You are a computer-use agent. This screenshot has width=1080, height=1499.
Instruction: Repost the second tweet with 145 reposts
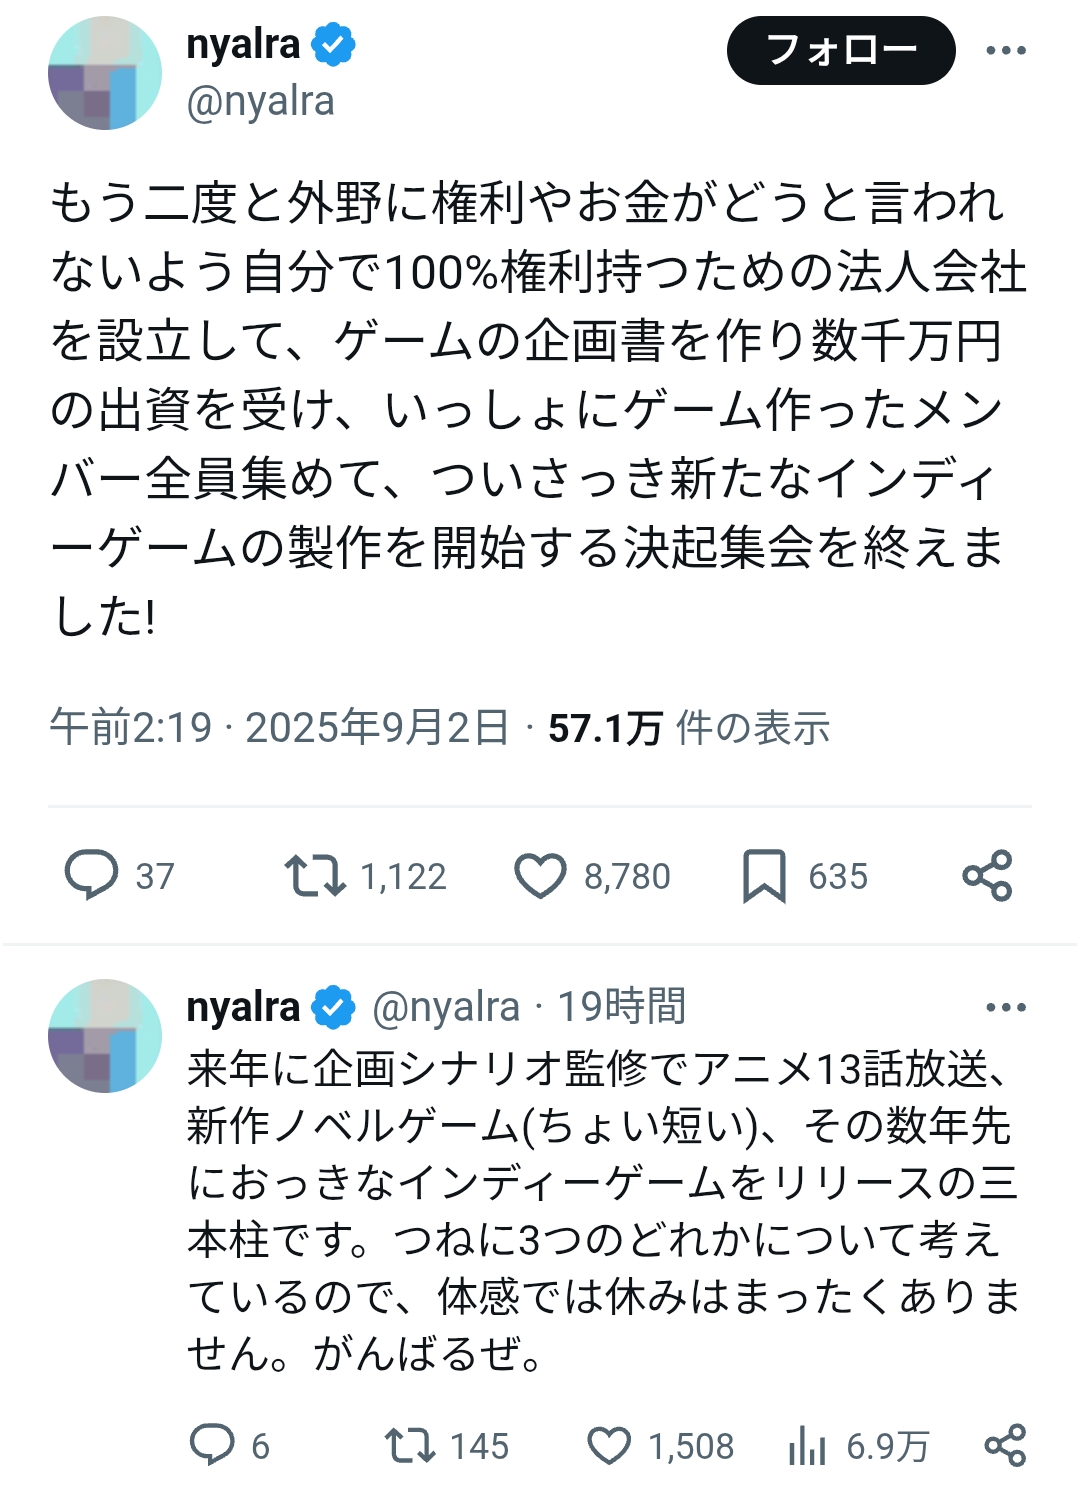409,1445
